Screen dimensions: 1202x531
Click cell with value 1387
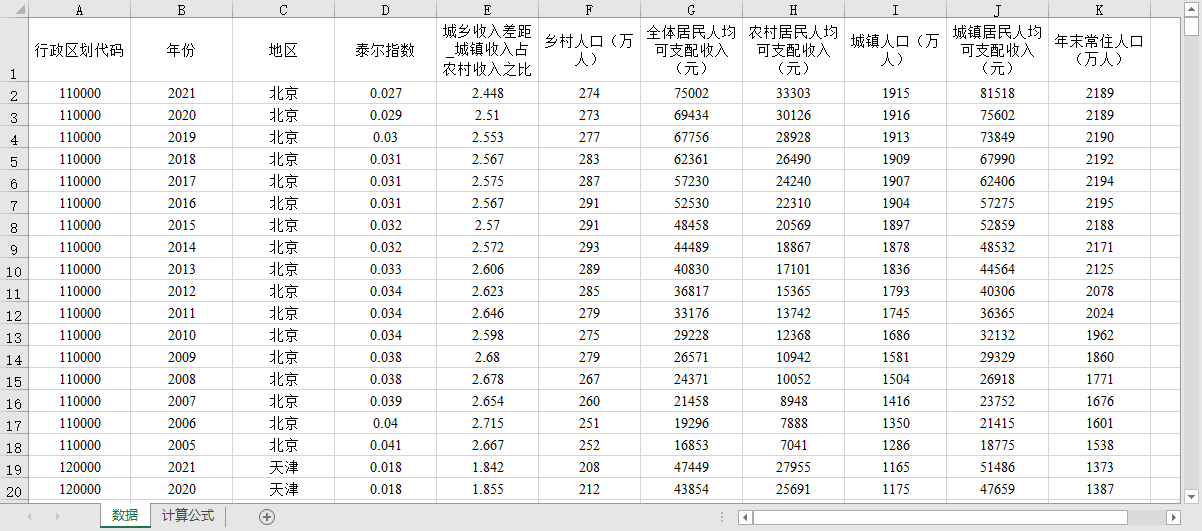tap(1099, 490)
